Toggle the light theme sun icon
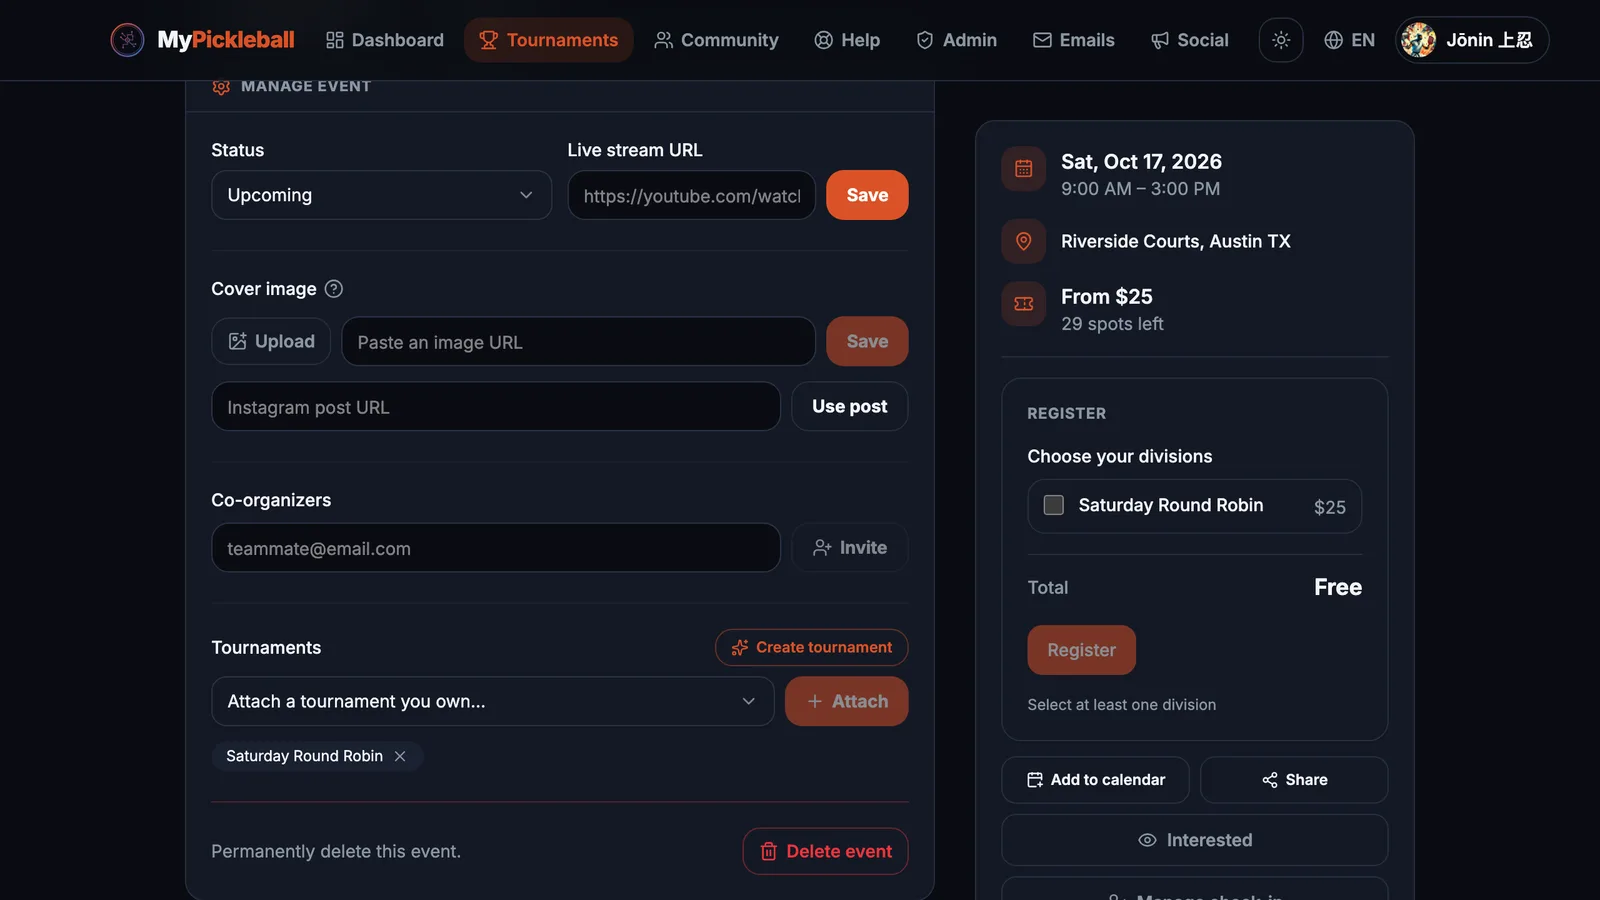This screenshot has height=900, width=1600. tap(1281, 40)
